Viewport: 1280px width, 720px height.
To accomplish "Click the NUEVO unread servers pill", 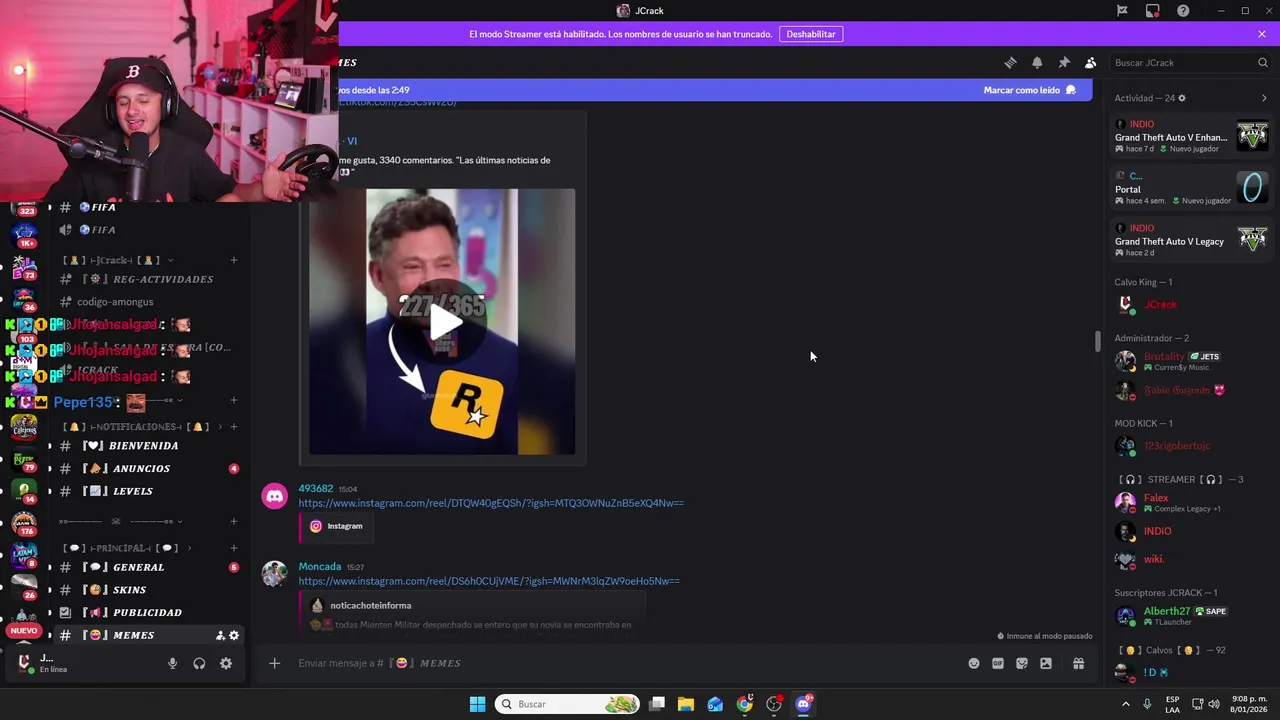I will pyautogui.click(x=24, y=631).
